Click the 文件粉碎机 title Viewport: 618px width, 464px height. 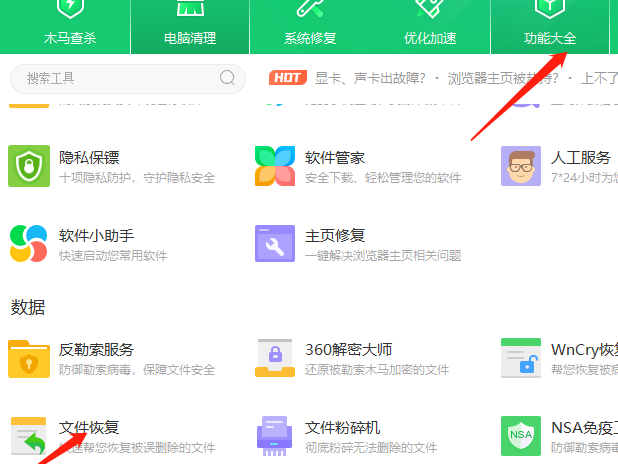tap(343, 428)
